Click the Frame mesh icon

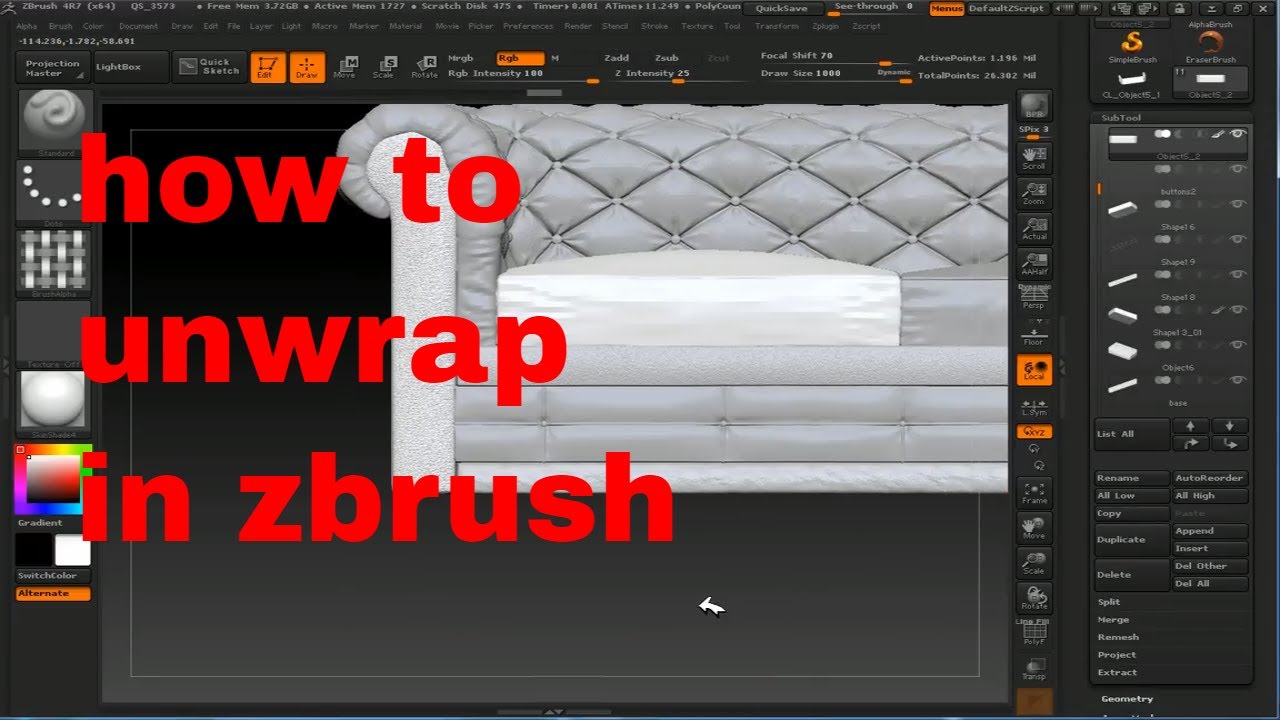coord(1034,492)
